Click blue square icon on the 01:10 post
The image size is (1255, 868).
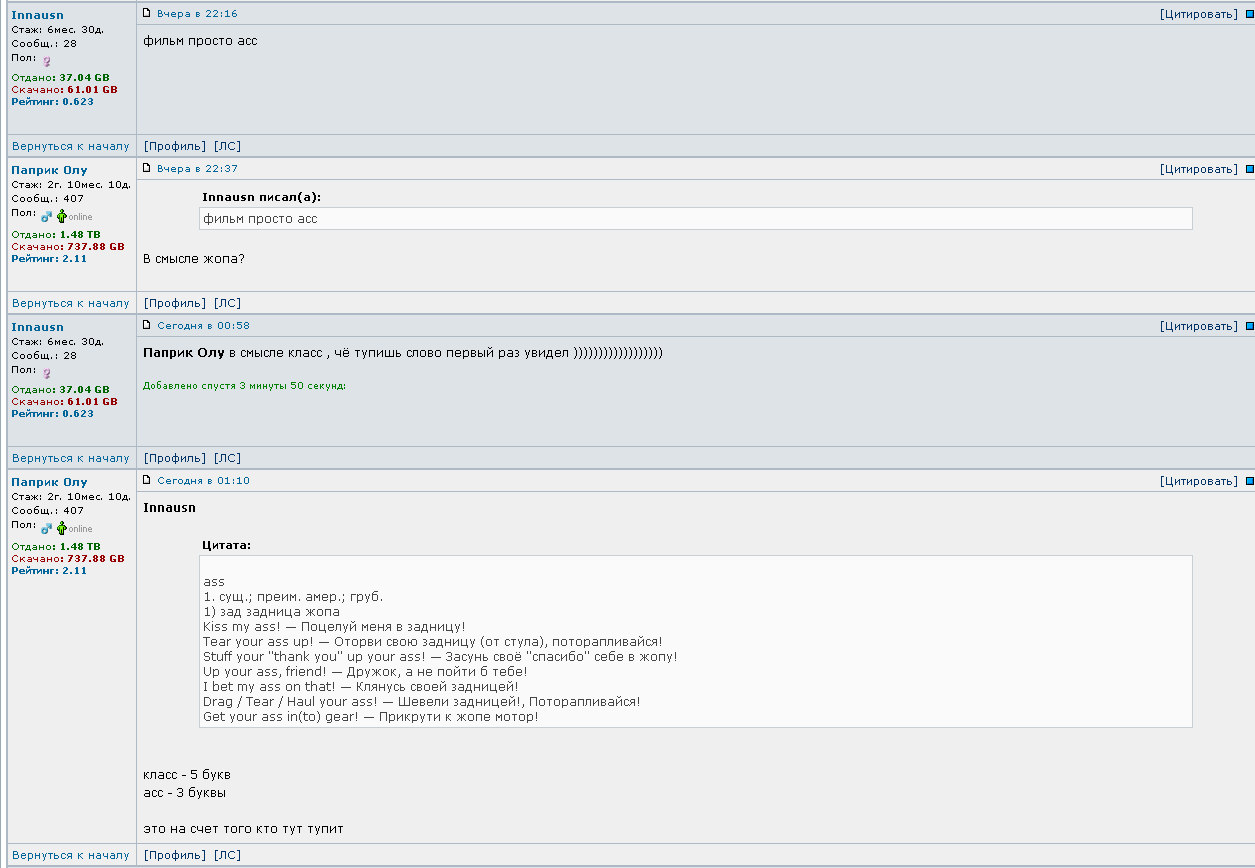(x=1249, y=481)
